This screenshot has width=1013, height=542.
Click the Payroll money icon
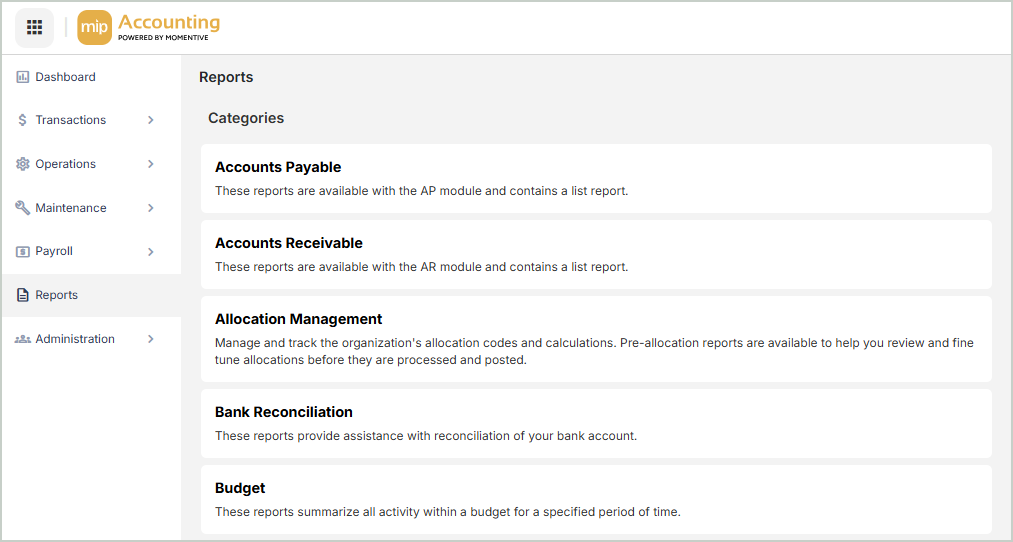coord(23,252)
